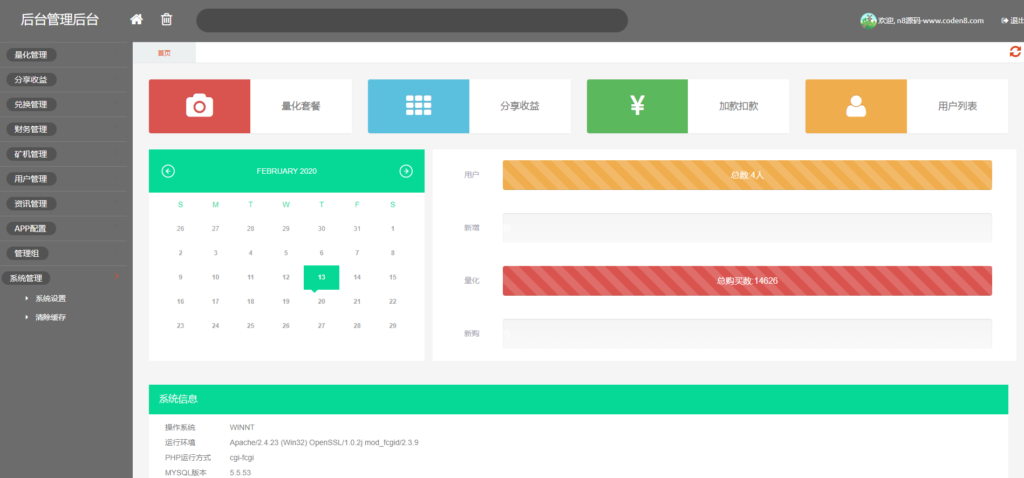The image size is (1024, 478).
Task: Expand the 量化管理 sidebar menu
Action: tap(31, 55)
